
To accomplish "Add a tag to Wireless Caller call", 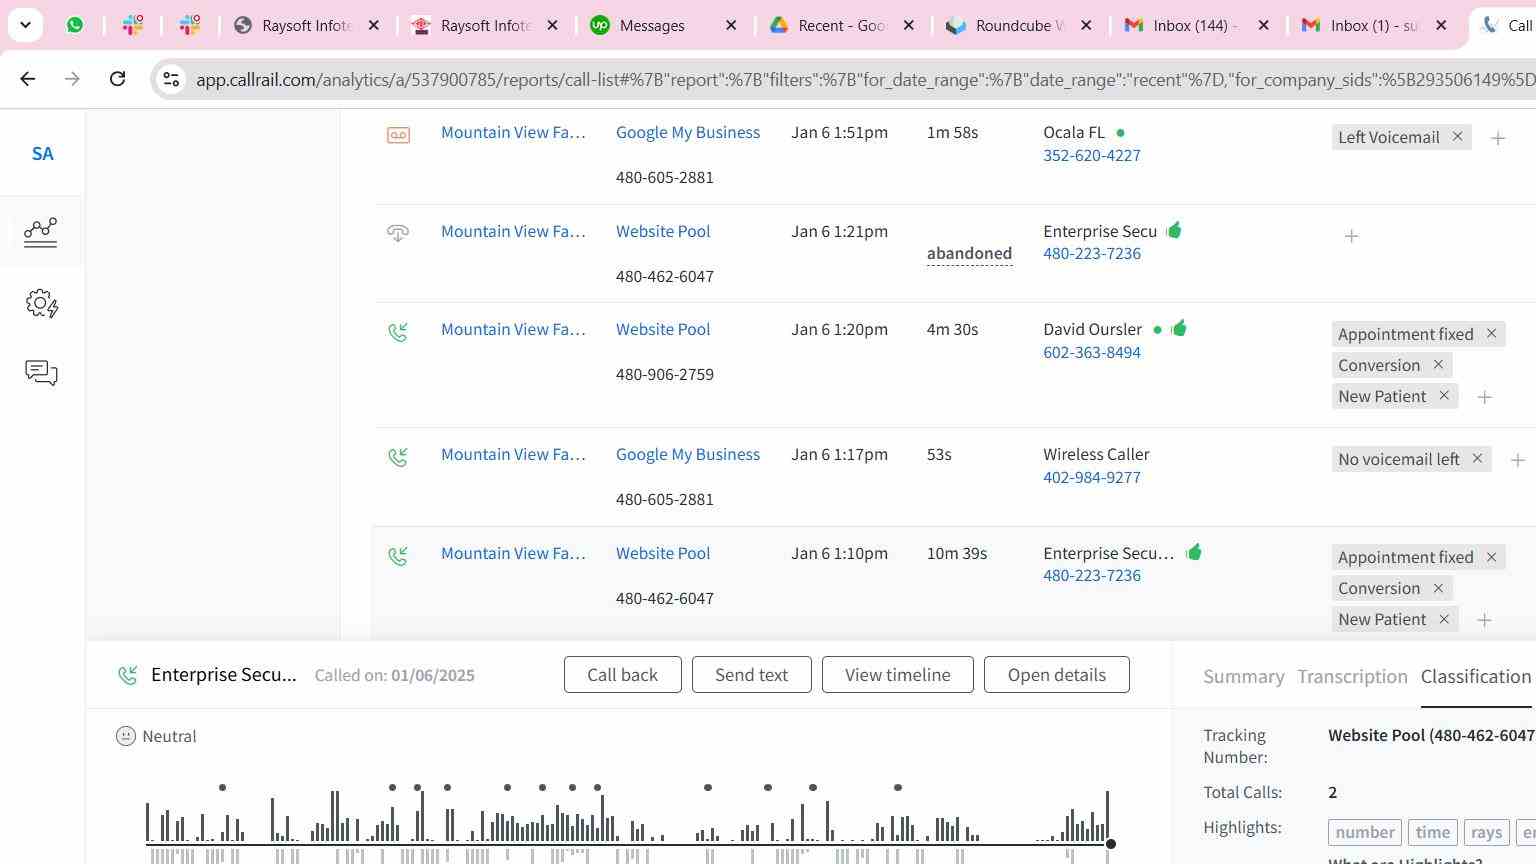I will (1518, 460).
